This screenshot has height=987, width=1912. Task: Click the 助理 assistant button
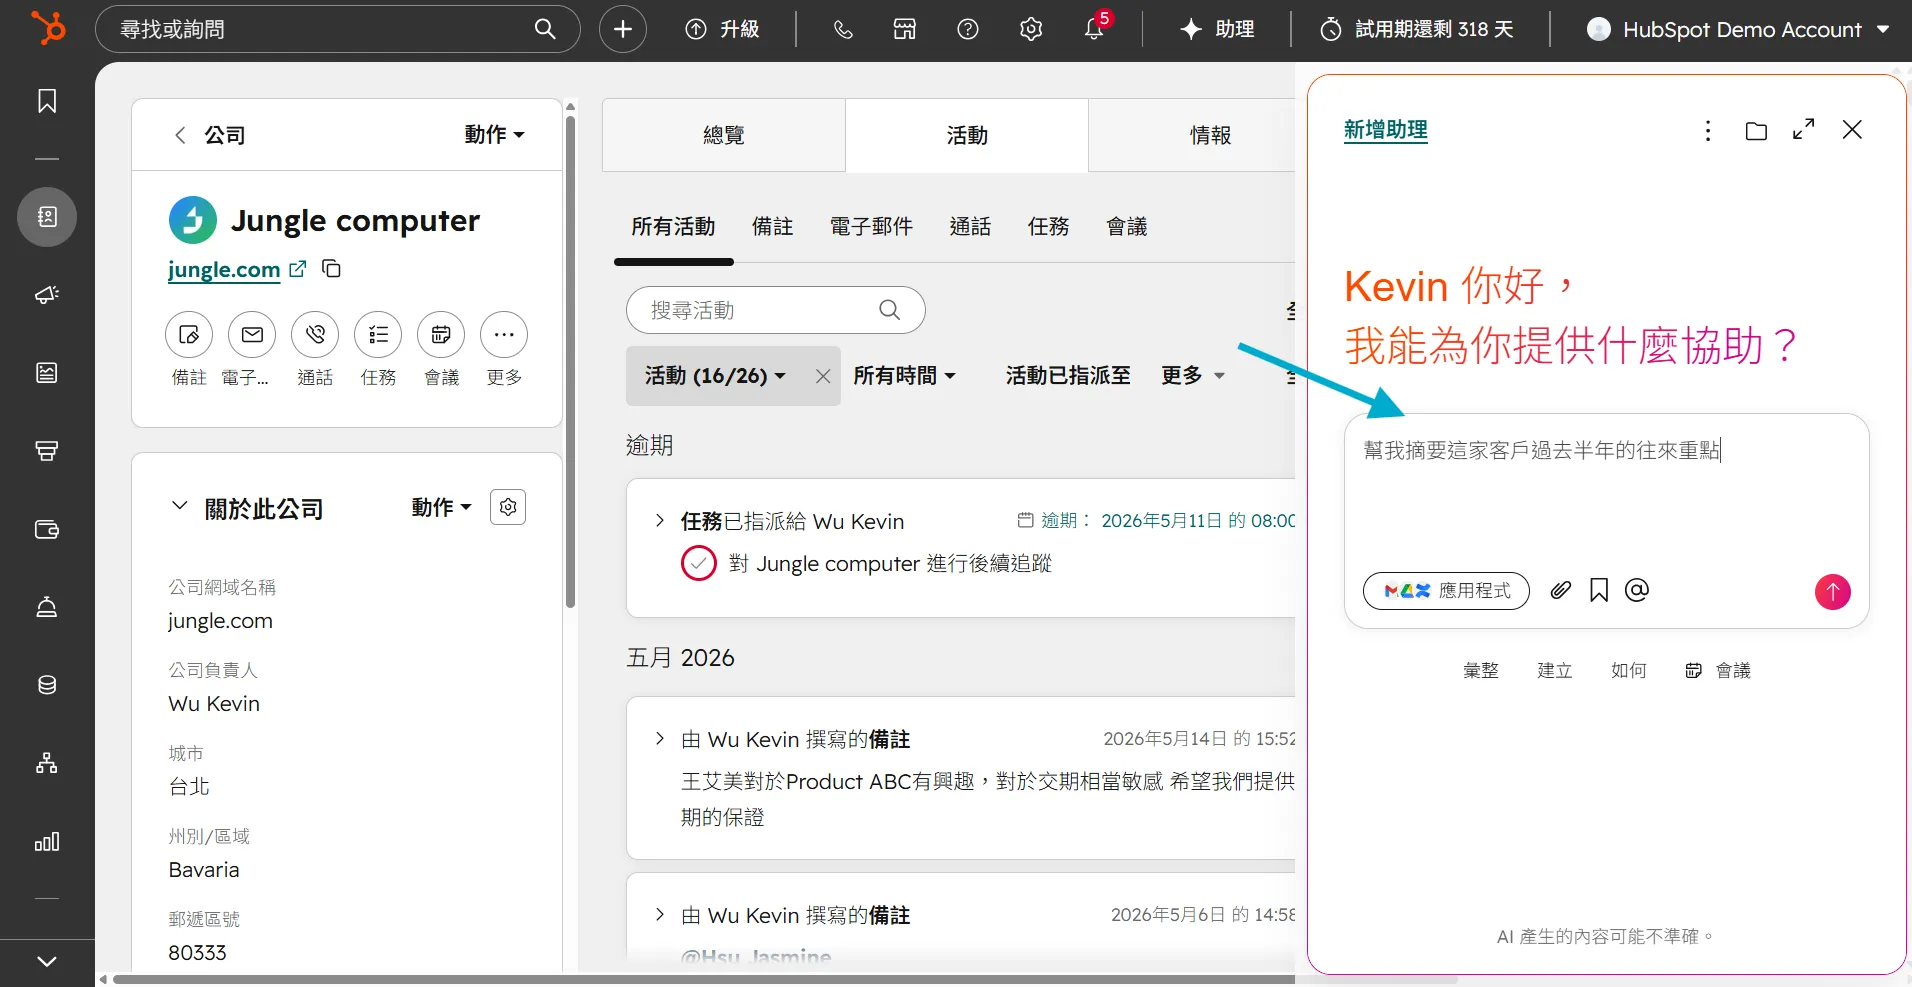click(x=1217, y=29)
